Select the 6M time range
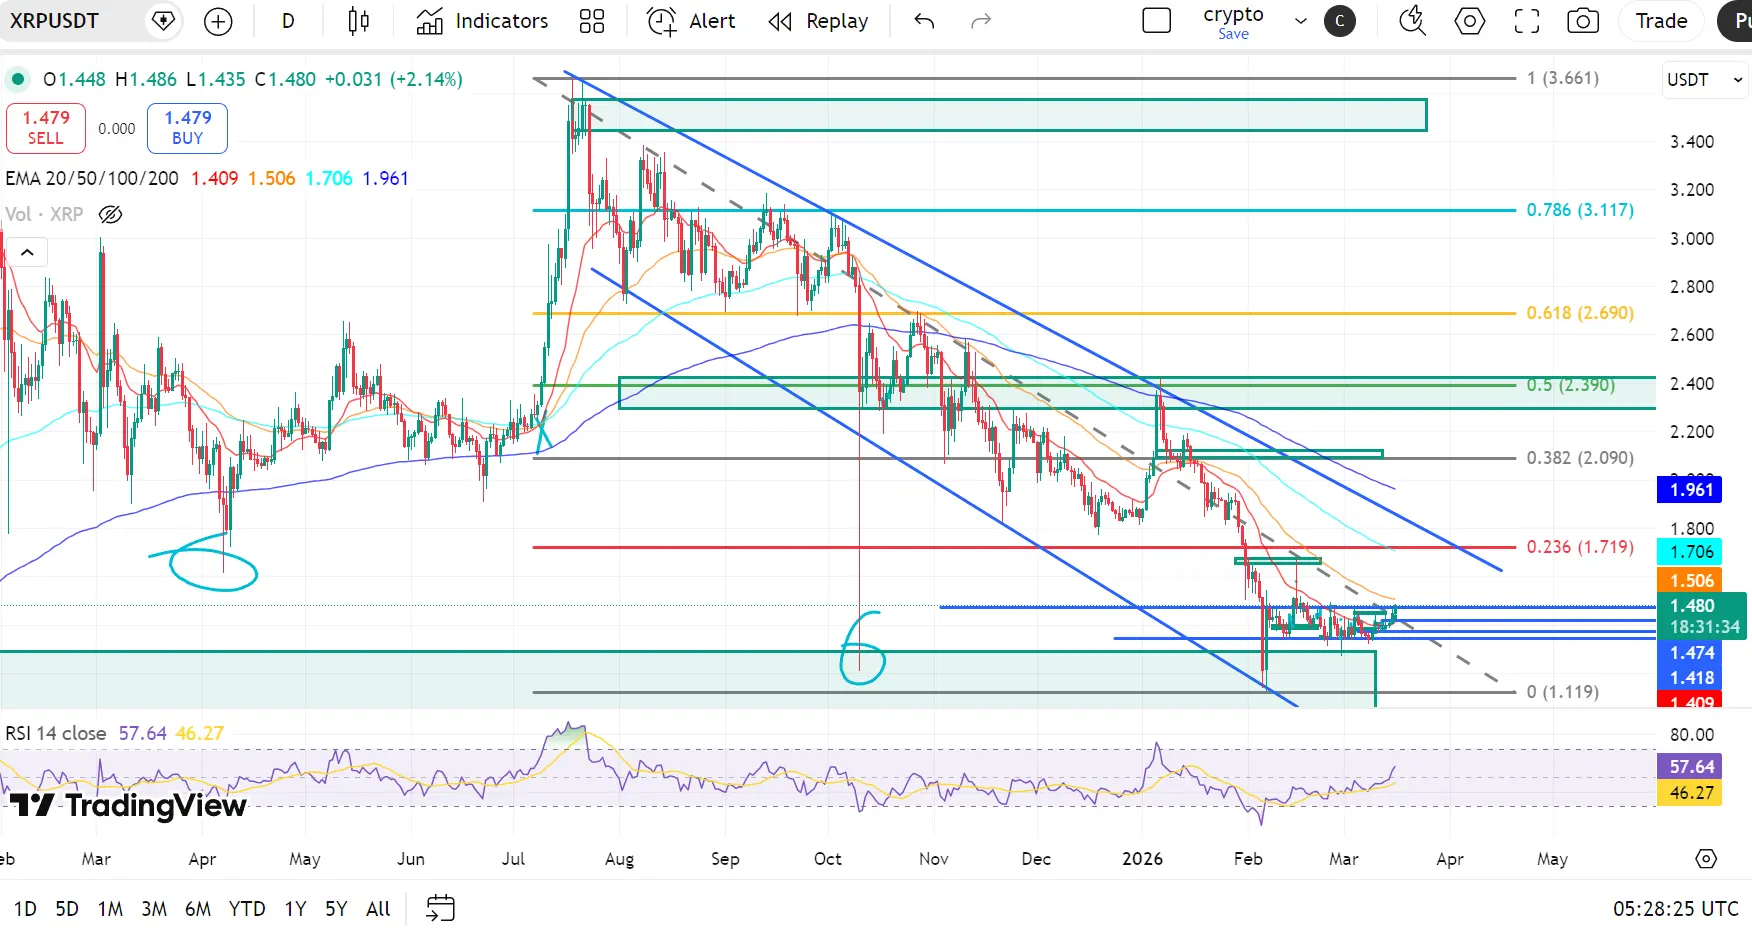 pos(198,908)
